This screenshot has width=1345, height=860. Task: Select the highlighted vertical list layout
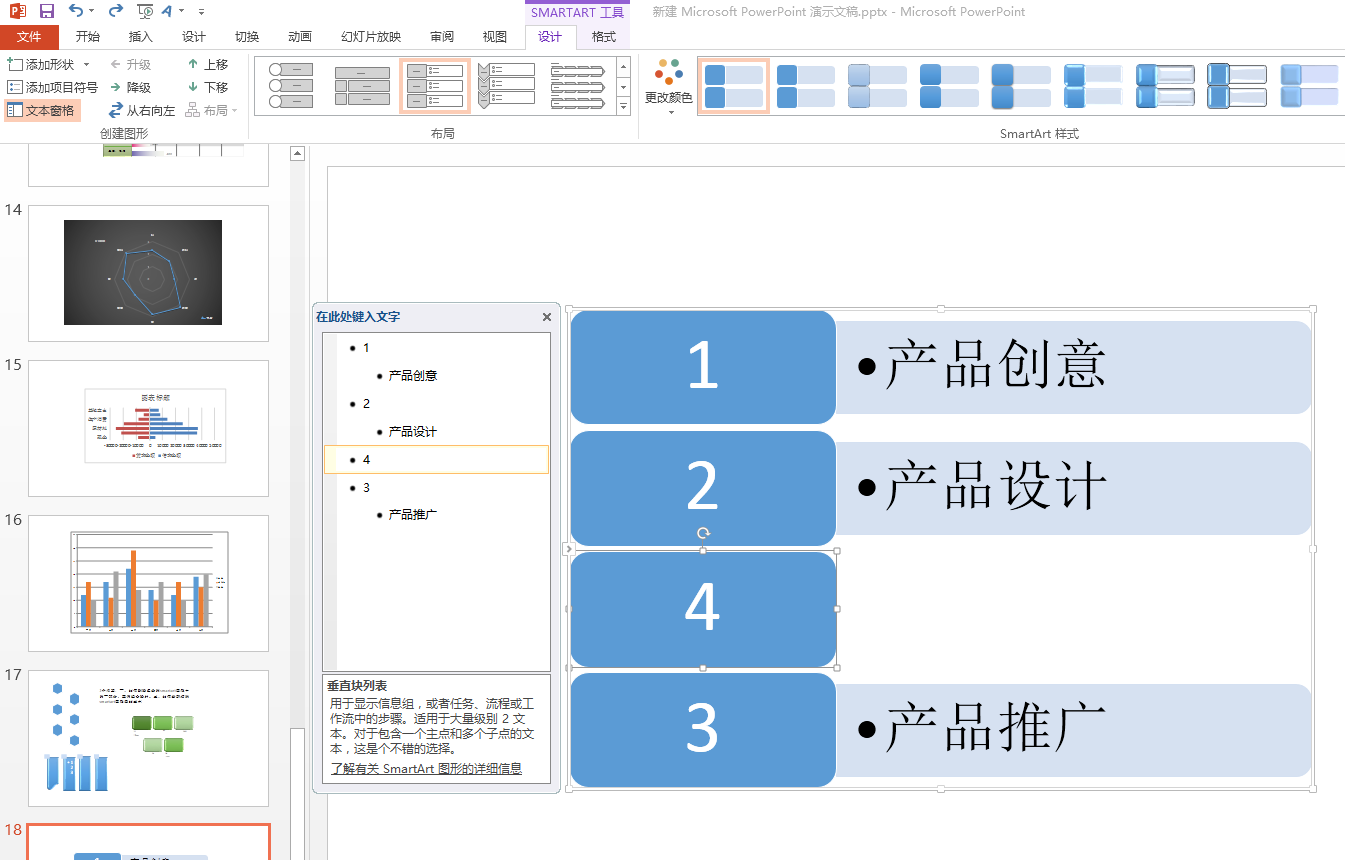pos(435,87)
